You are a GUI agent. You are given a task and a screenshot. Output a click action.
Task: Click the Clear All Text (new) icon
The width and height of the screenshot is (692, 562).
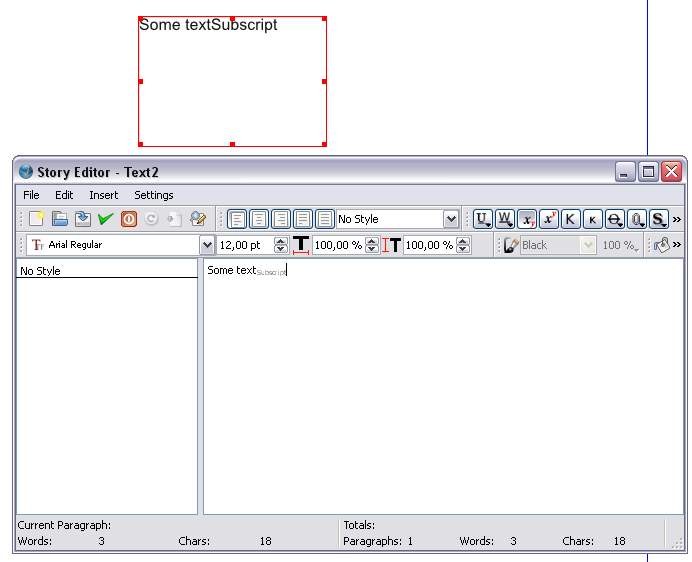37,219
